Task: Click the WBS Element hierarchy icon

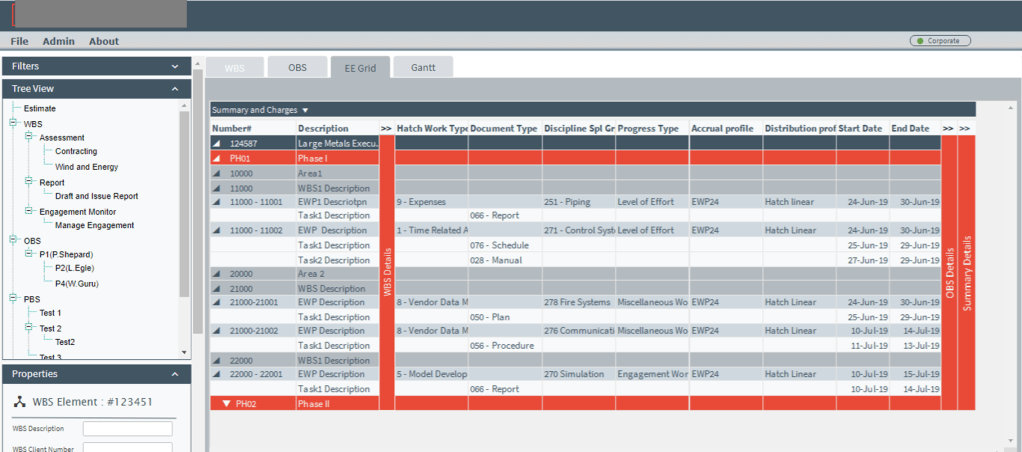Action: (20, 402)
